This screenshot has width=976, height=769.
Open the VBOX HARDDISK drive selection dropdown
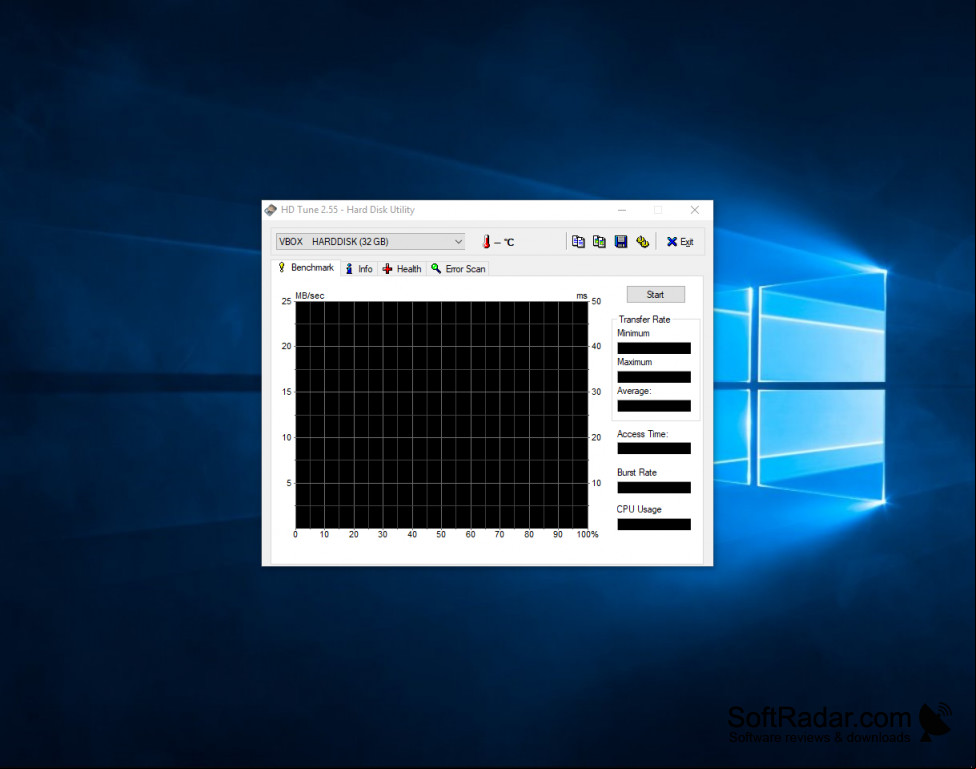click(x=370, y=242)
